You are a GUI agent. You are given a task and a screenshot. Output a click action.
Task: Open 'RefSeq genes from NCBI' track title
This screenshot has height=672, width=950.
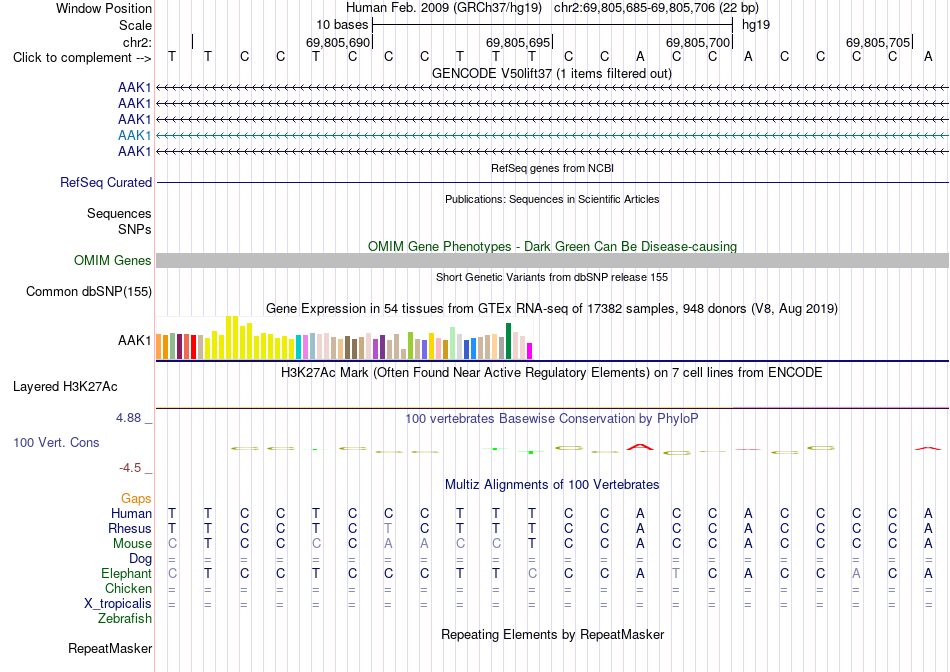coord(552,168)
